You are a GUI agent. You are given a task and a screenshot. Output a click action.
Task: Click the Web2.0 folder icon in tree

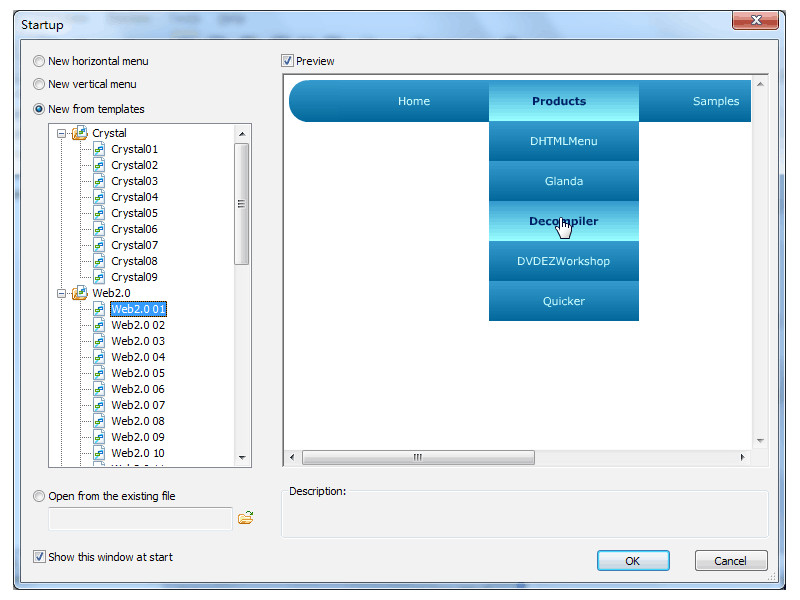(x=80, y=293)
